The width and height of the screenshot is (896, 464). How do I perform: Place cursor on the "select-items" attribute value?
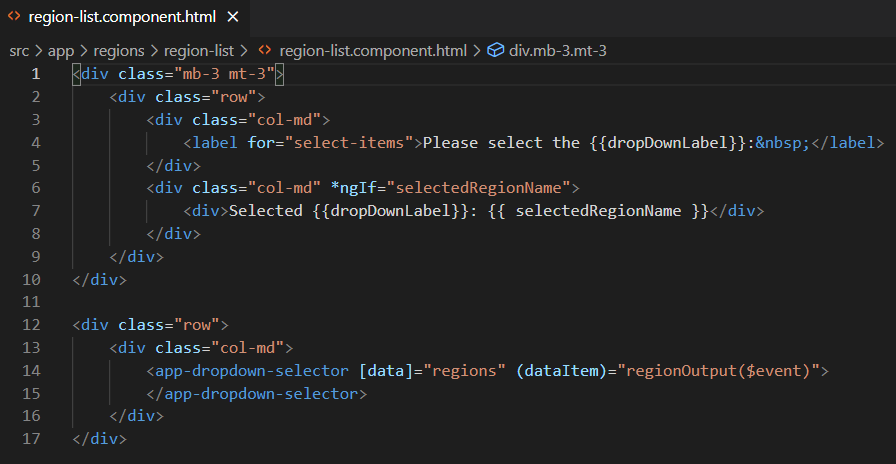click(x=350, y=143)
